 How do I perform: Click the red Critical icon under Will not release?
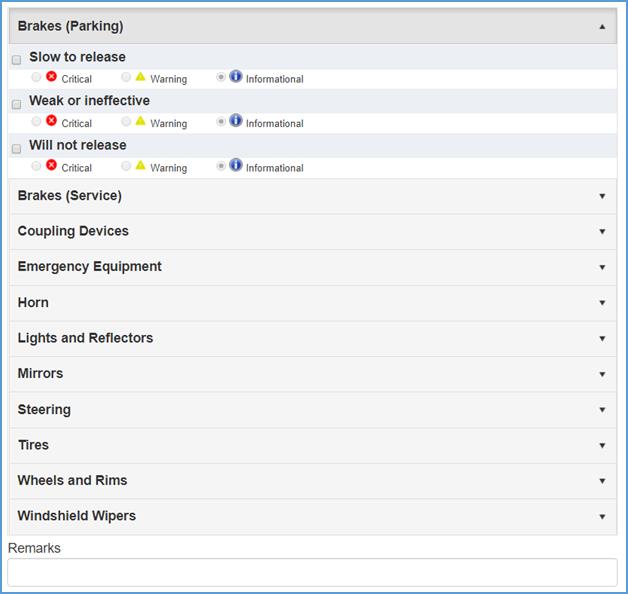coord(51,166)
